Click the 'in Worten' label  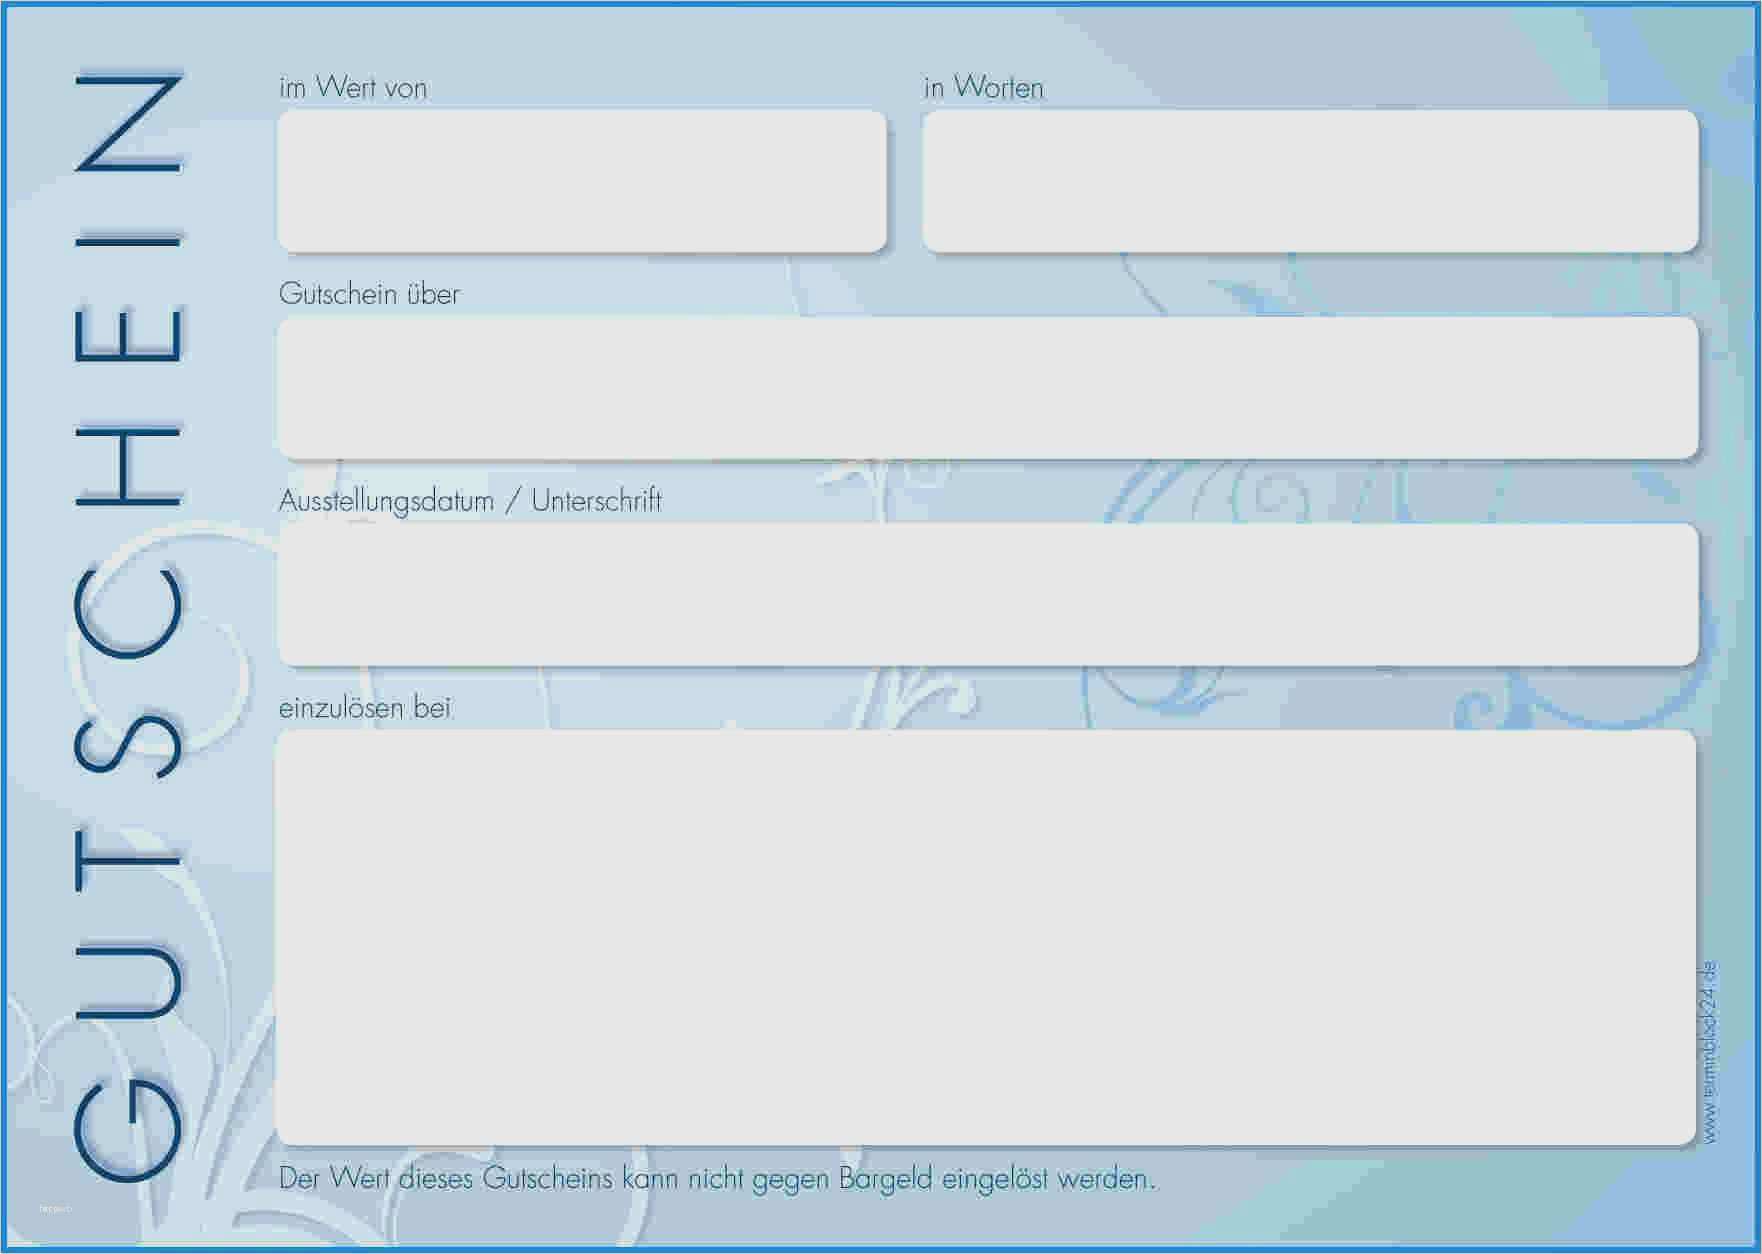[984, 88]
